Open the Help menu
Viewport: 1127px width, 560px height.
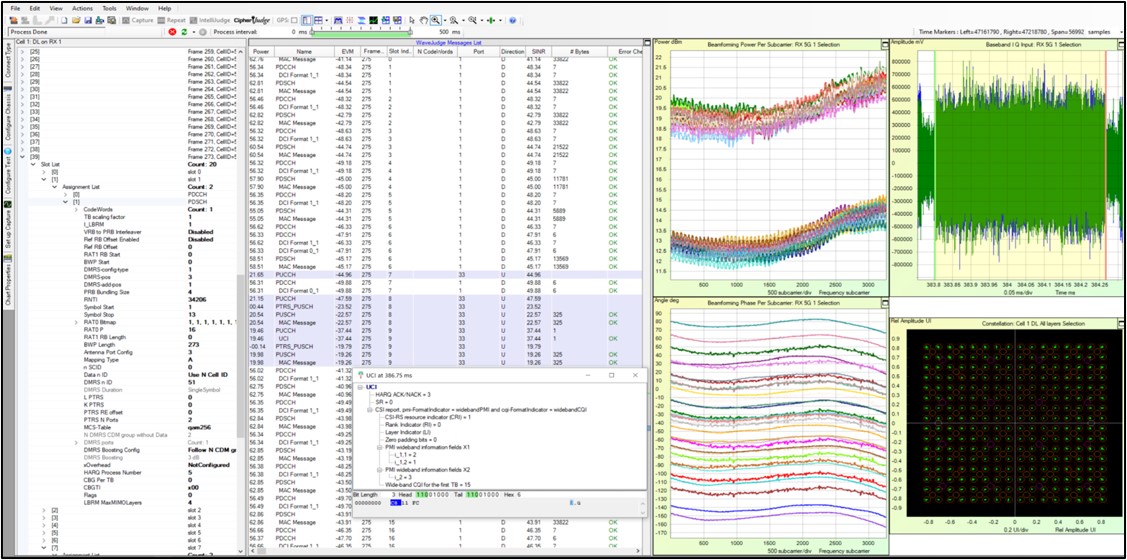165,8
